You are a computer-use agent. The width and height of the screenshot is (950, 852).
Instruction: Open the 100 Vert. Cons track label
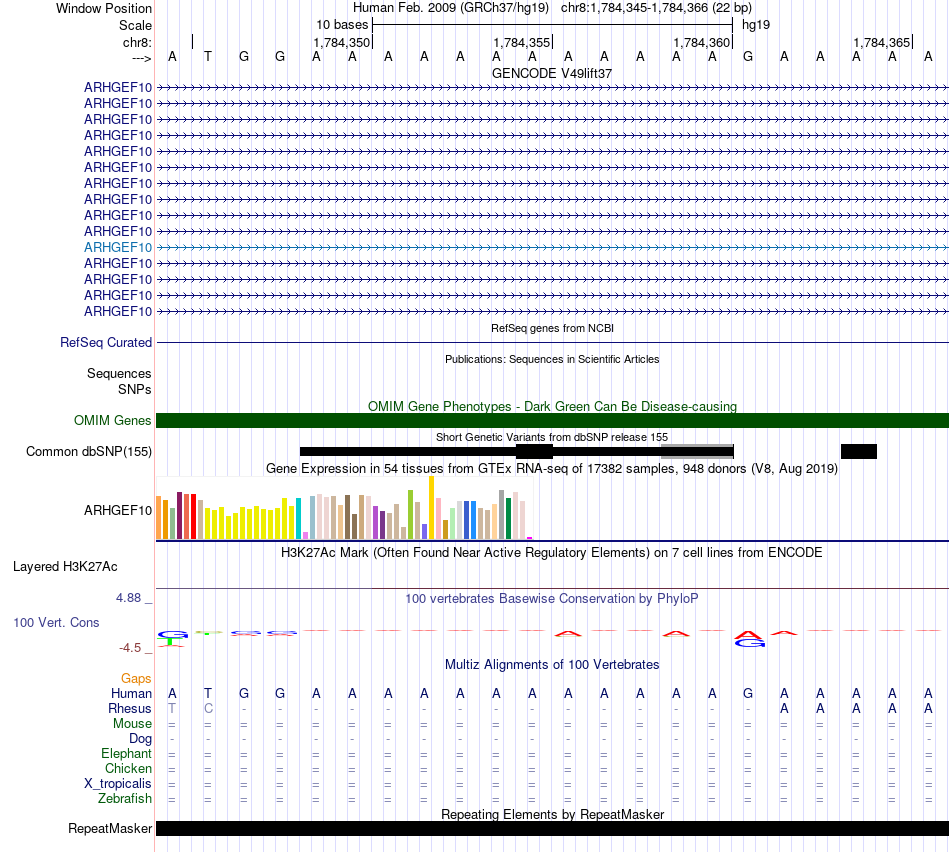coord(56,622)
